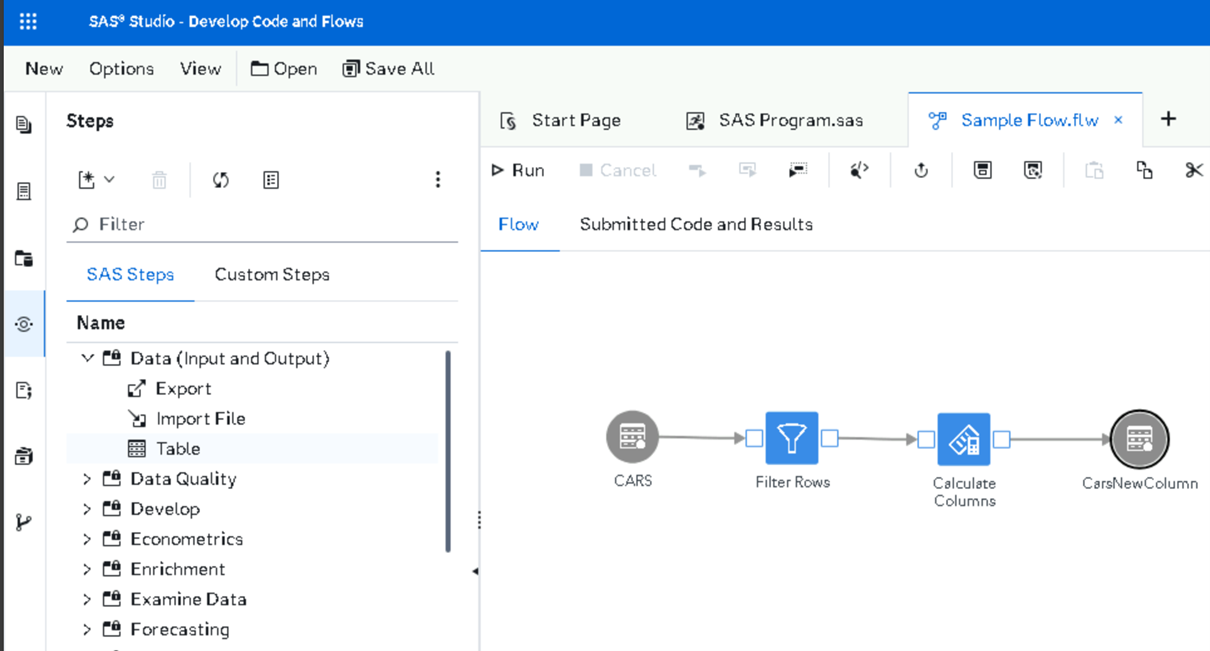Open the Explorer folder pane in sidebar

[24, 258]
